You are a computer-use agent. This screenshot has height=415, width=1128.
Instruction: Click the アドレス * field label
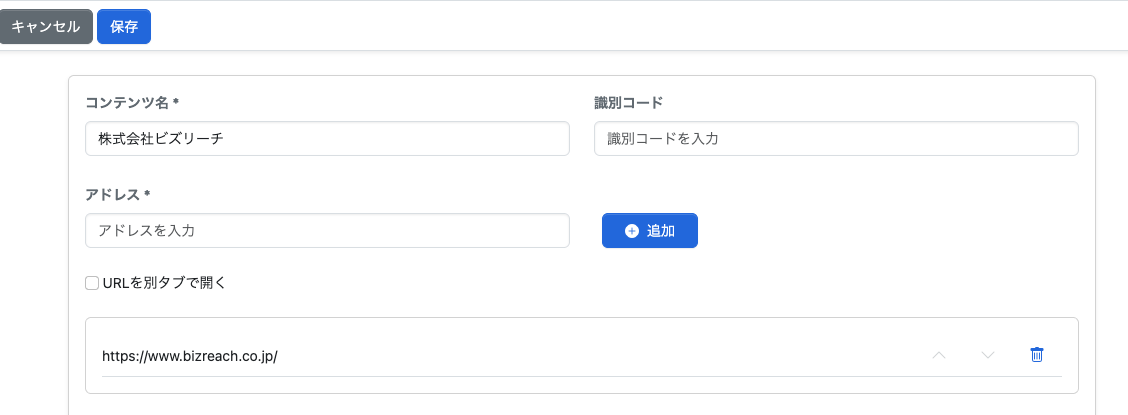click(117, 194)
